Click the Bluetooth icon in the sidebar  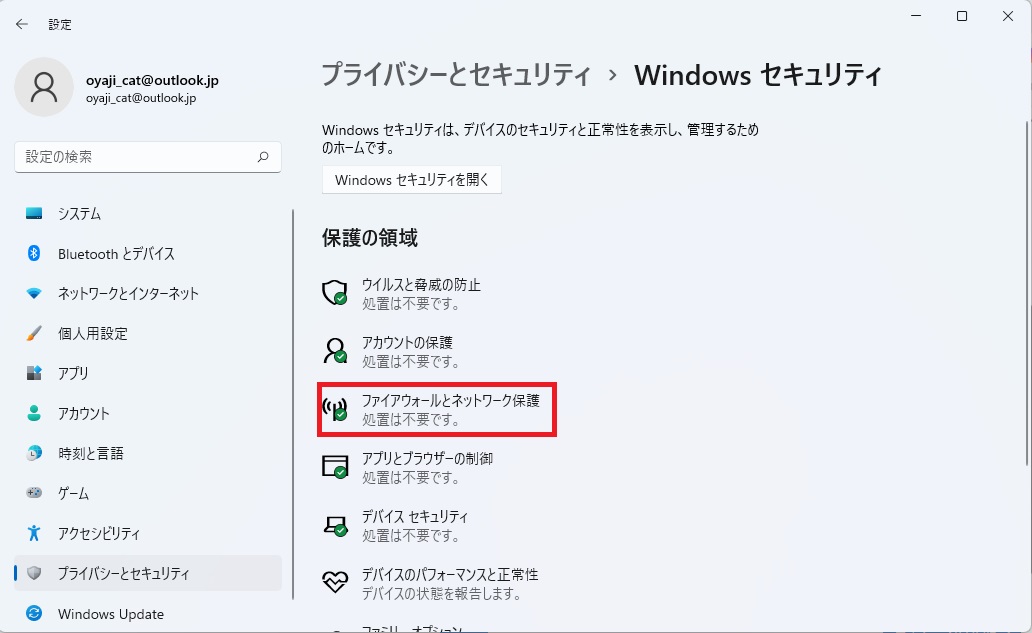click(34, 253)
